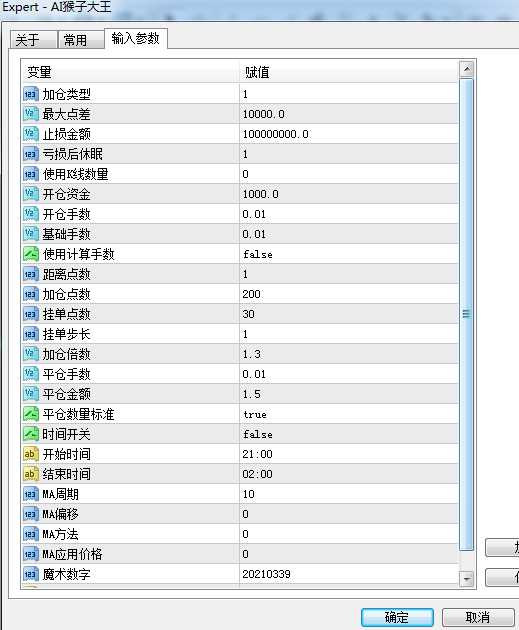Select the 加仓点数 value field 200
Screen dimensions: 519x630
click(348, 294)
